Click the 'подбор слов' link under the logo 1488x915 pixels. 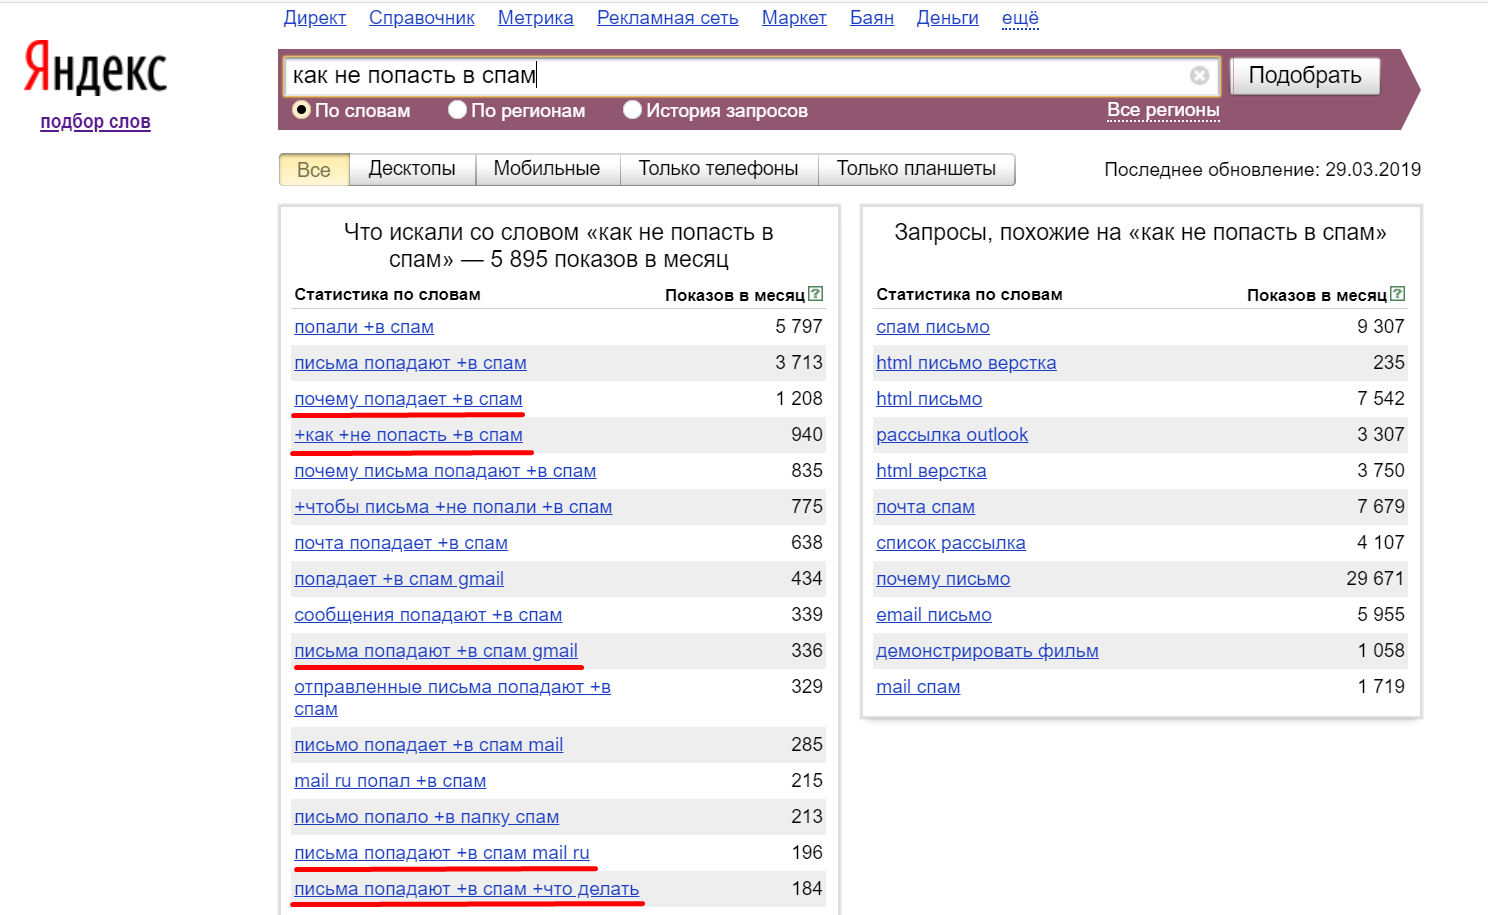(95, 122)
